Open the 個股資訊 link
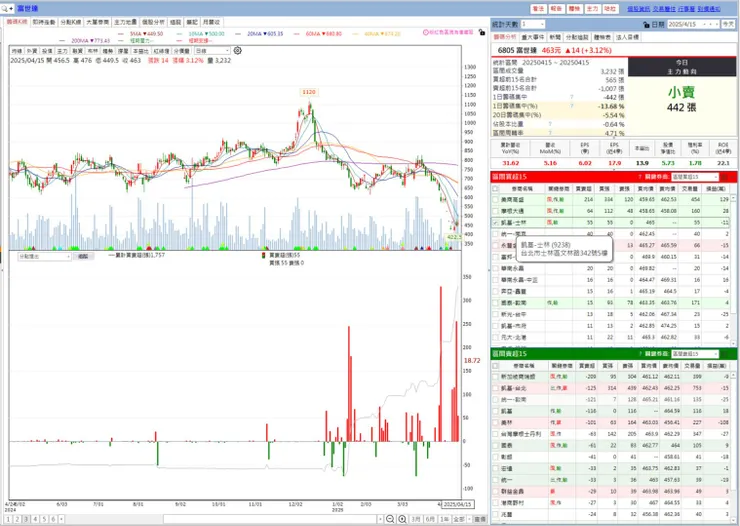Viewport: 740px width, 526px height. [x=638, y=9]
